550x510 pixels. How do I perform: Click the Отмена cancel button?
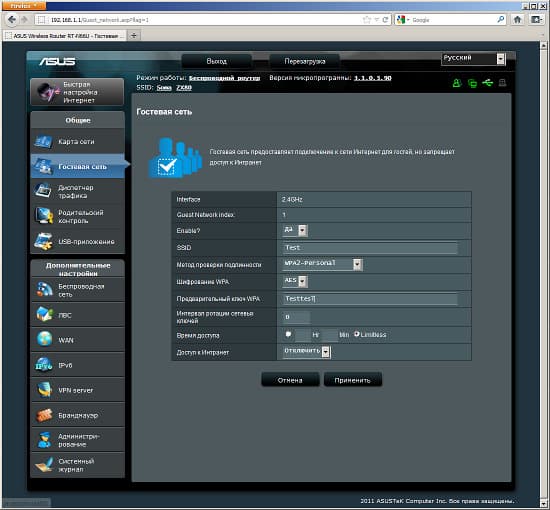coord(290,380)
